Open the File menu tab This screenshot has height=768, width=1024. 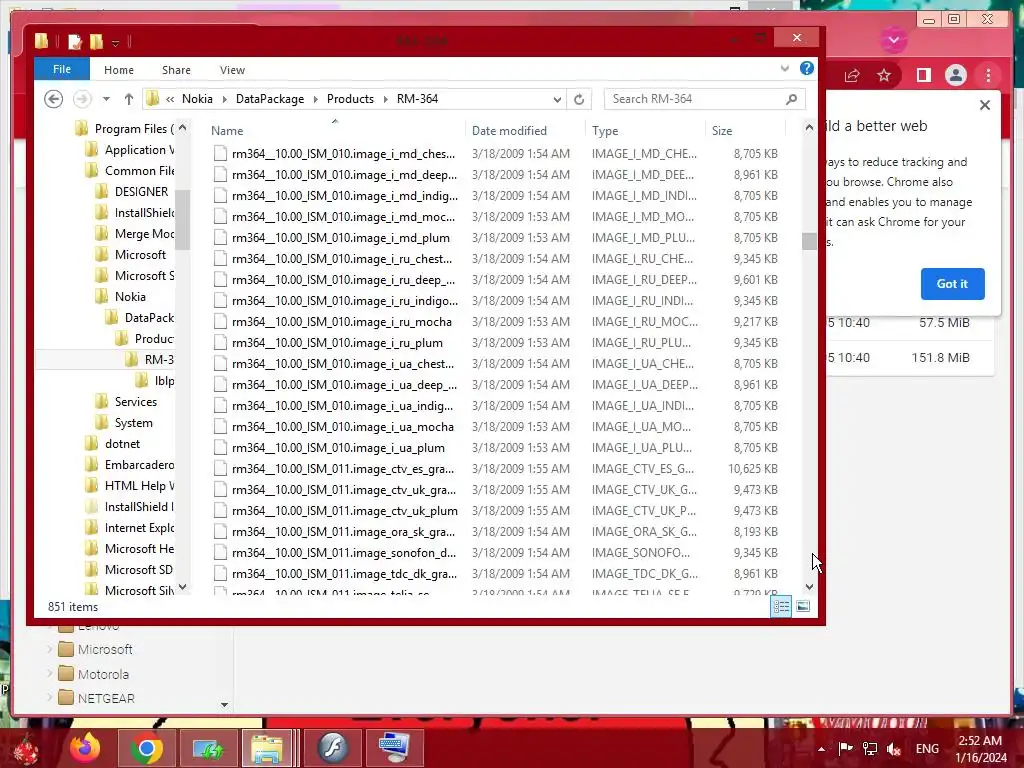click(x=62, y=69)
